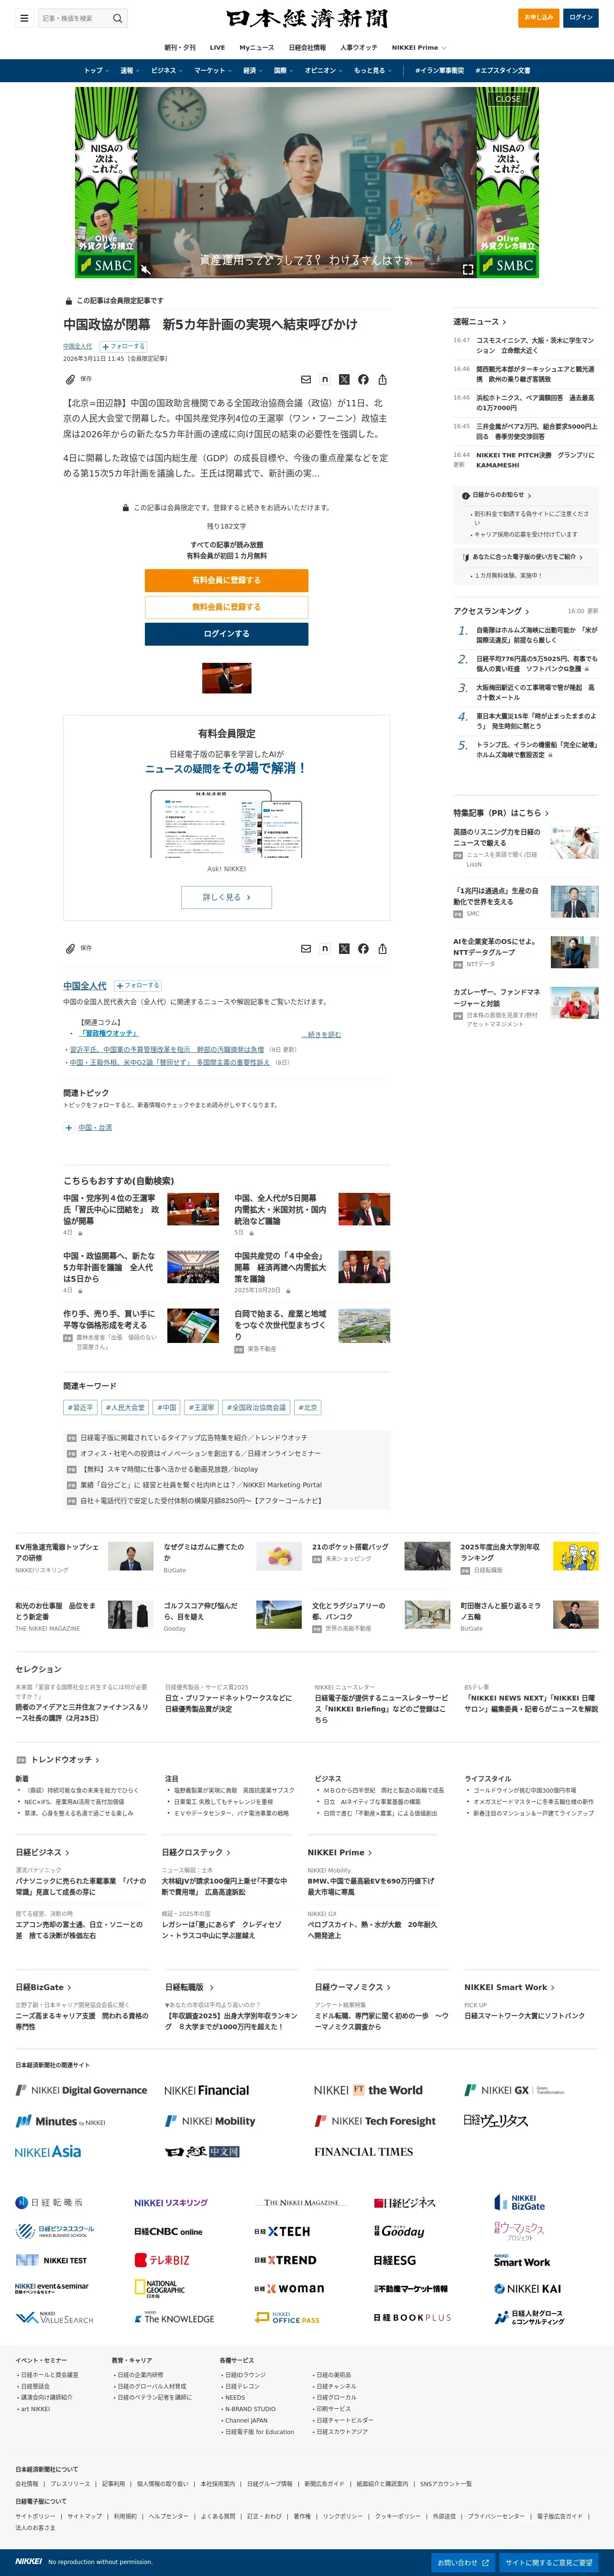Close the video ad with CLOSE button
Viewport: 614px width, 2576px height.
(x=508, y=99)
